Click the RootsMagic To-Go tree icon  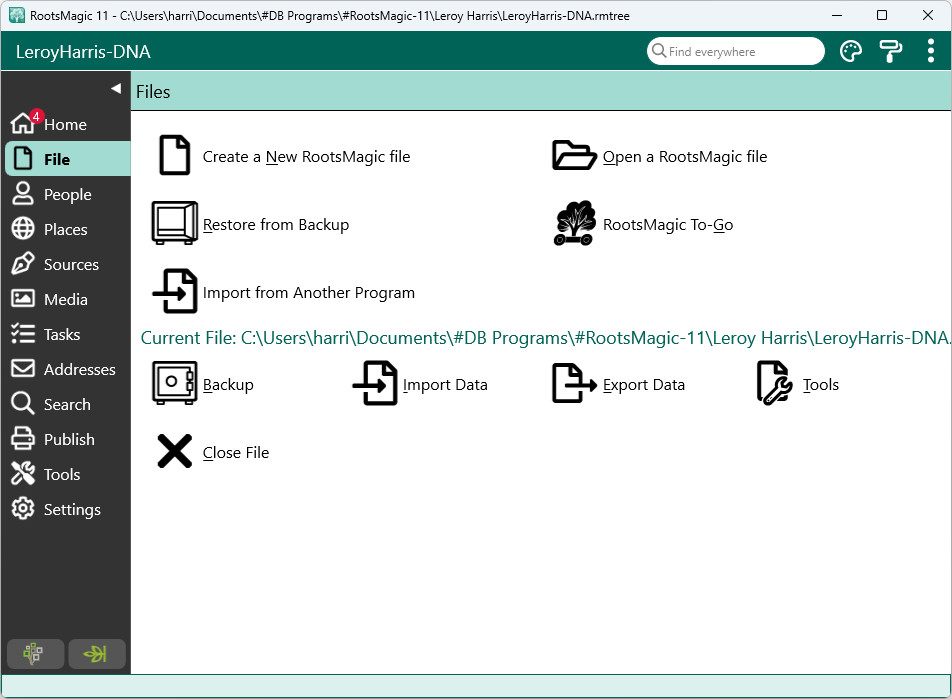click(574, 223)
